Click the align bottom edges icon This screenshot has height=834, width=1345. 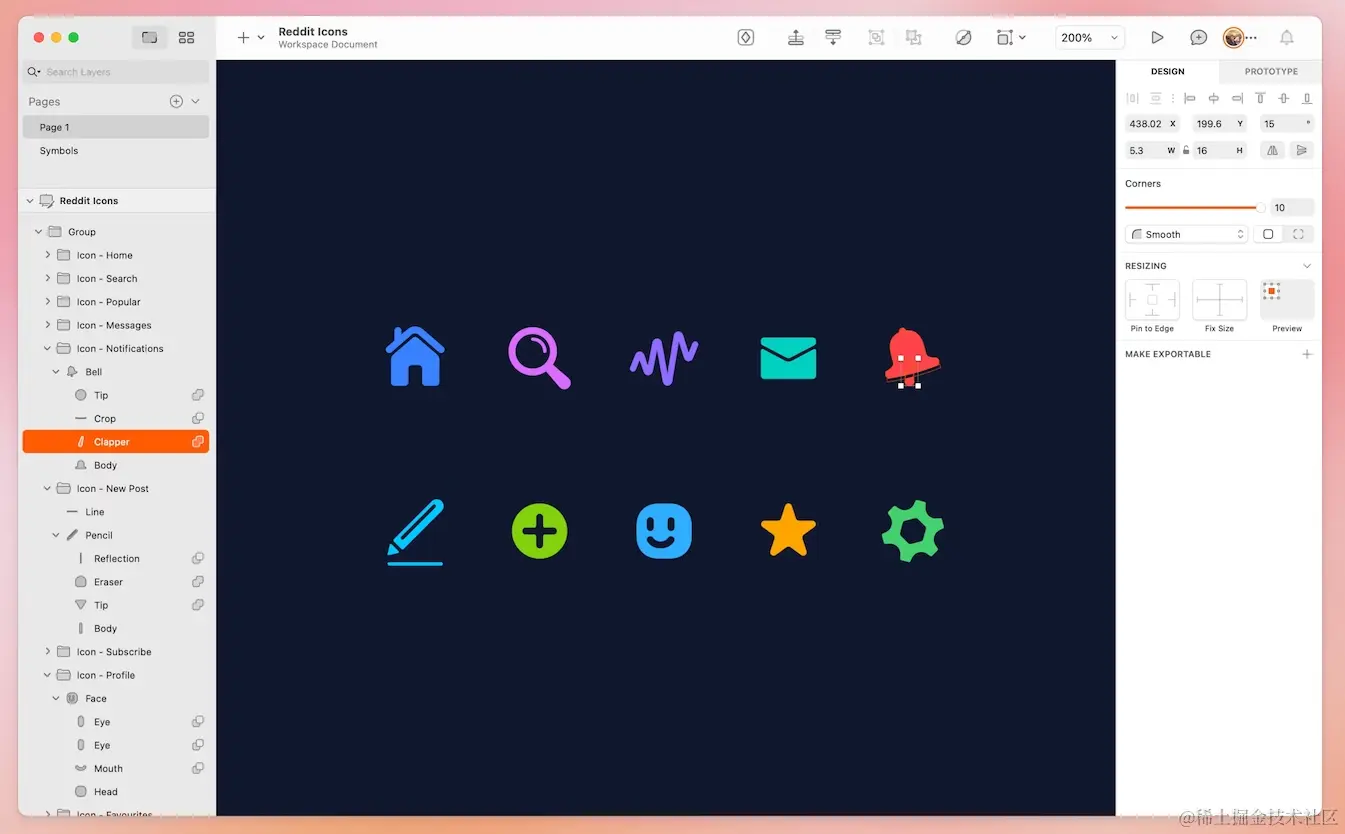tap(1307, 98)
